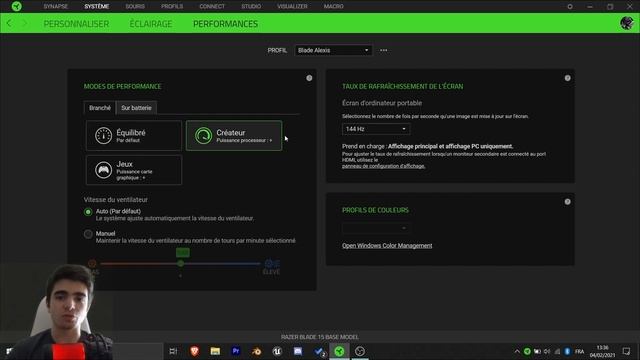Open the clock and date flyout
Viewport: 640px width, 360px height.
coord(602,351)
